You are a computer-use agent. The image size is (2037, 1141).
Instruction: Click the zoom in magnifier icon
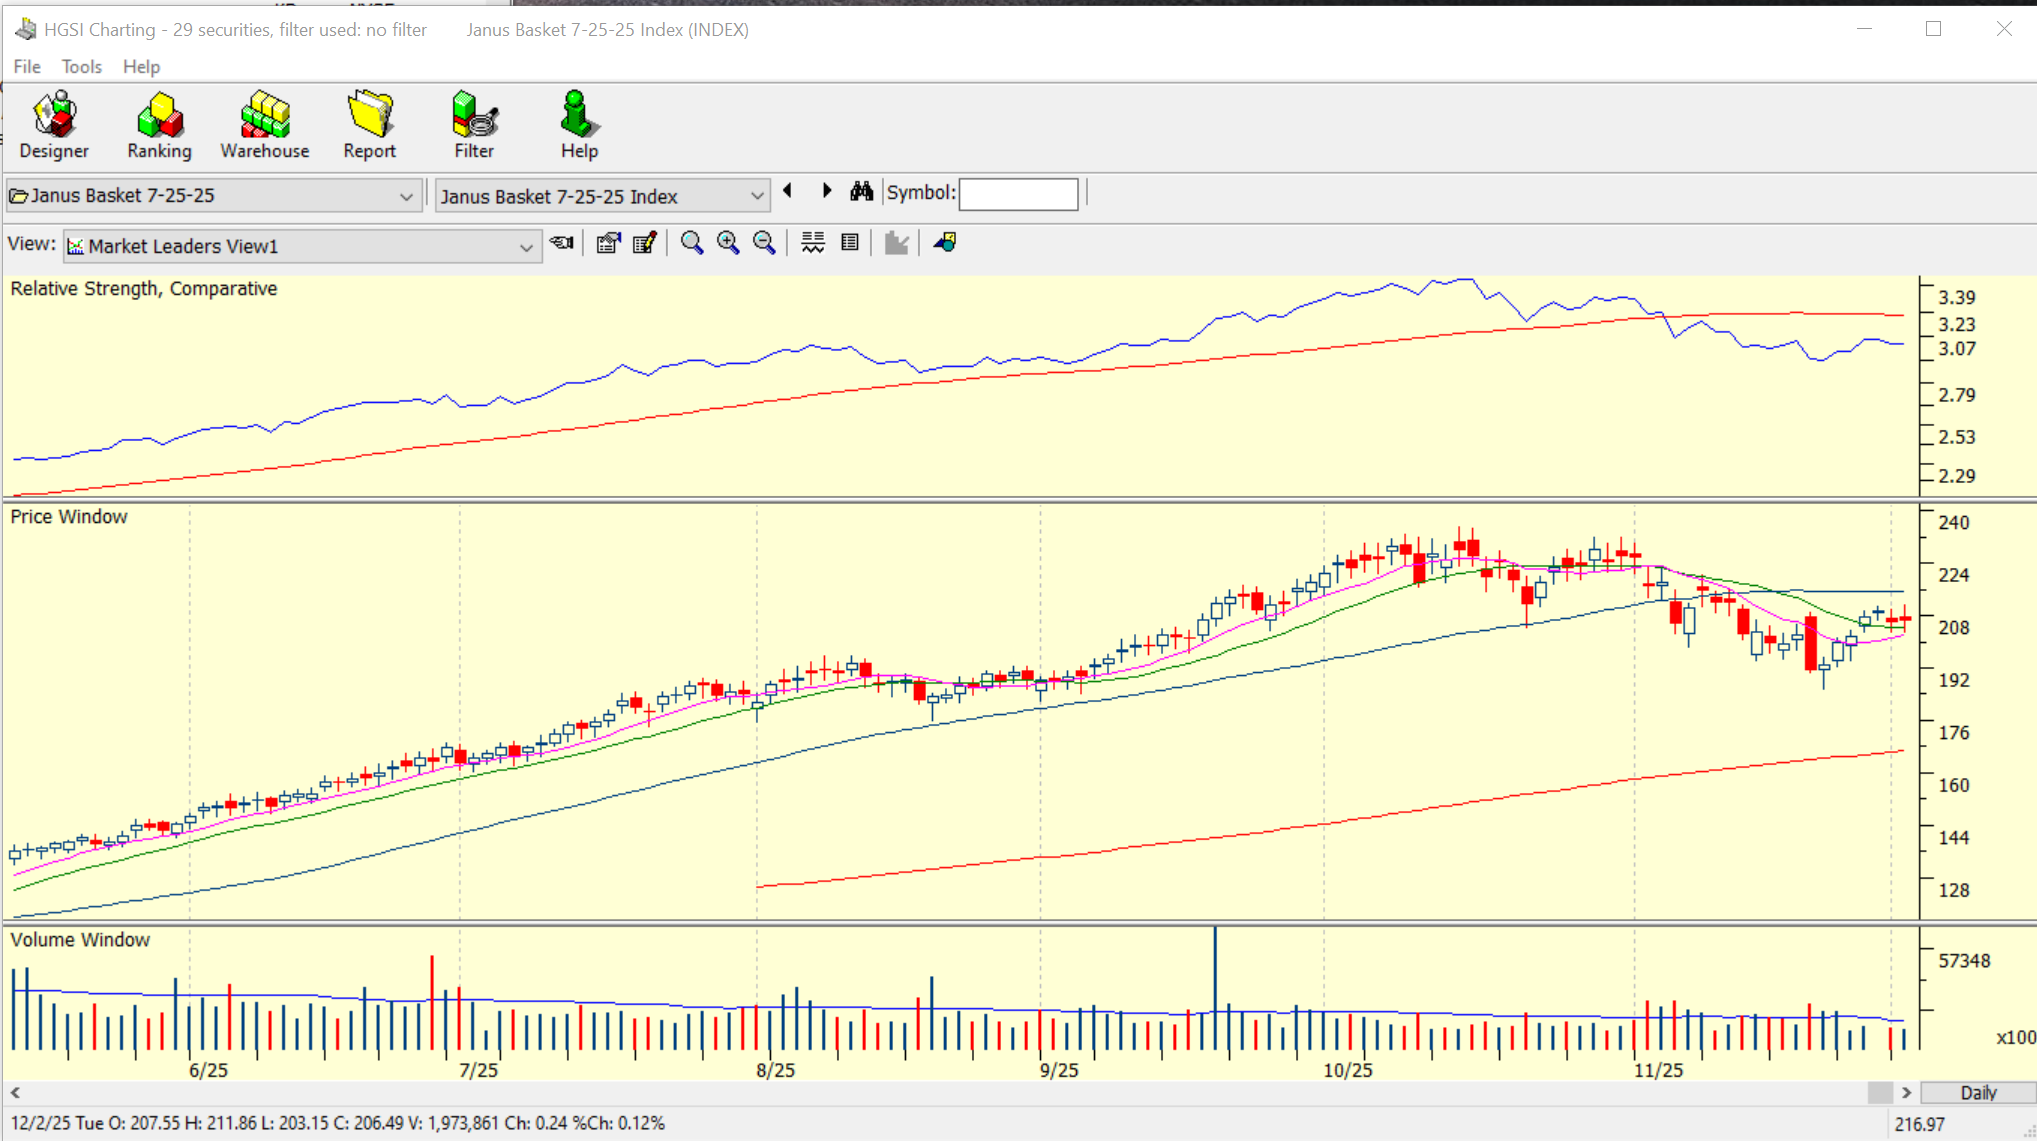point(728,243)
